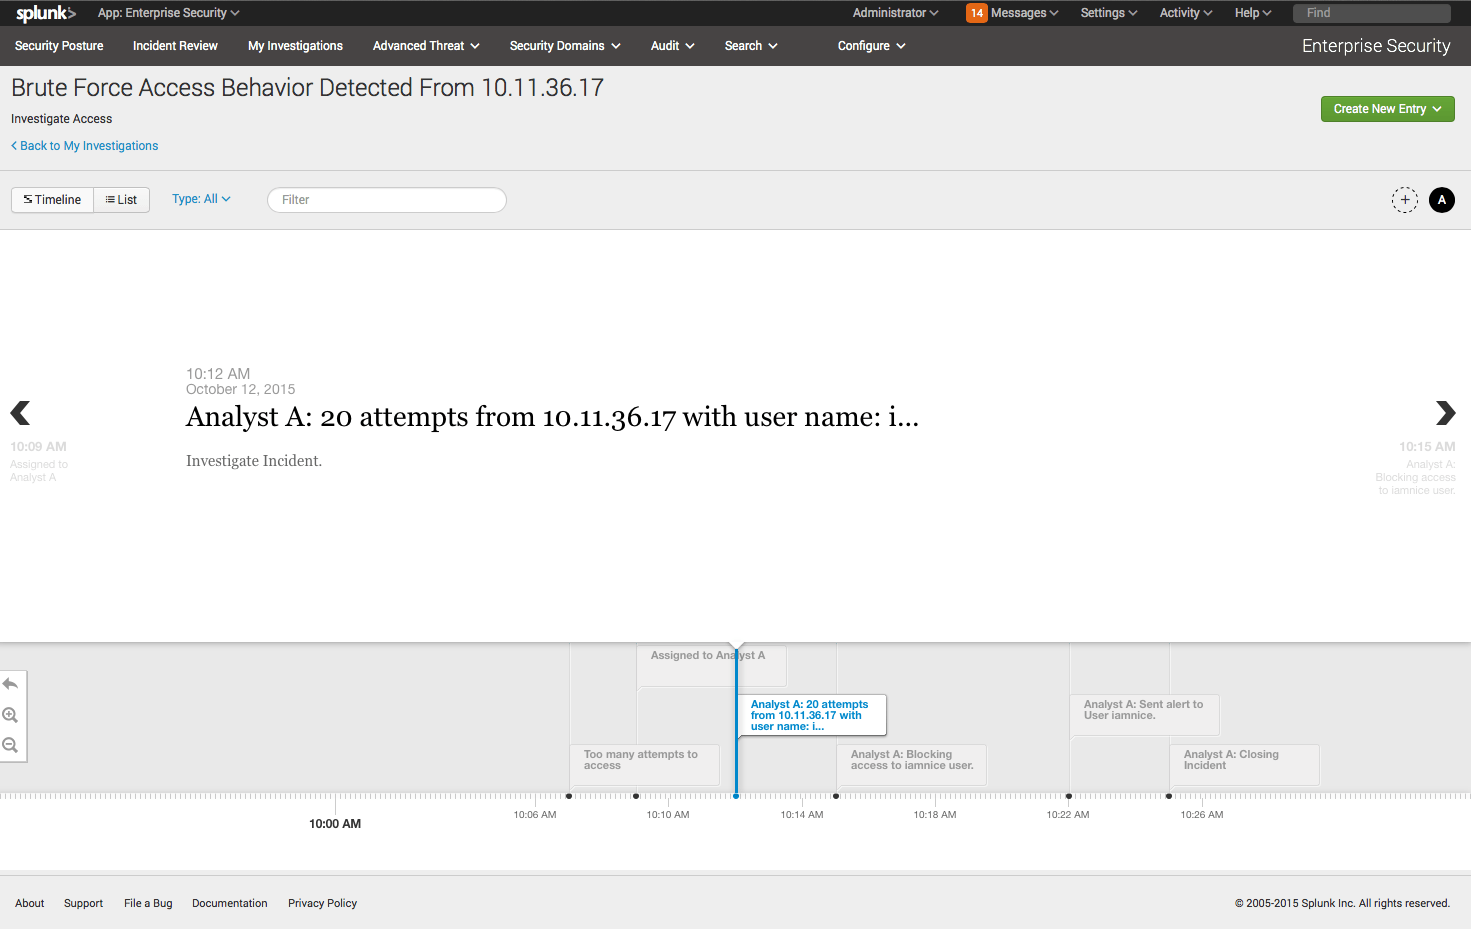Open the 14 Messages menu
Image resolution: width=1471 pixels, height=929 pixels.
(x=1012, y=13)
